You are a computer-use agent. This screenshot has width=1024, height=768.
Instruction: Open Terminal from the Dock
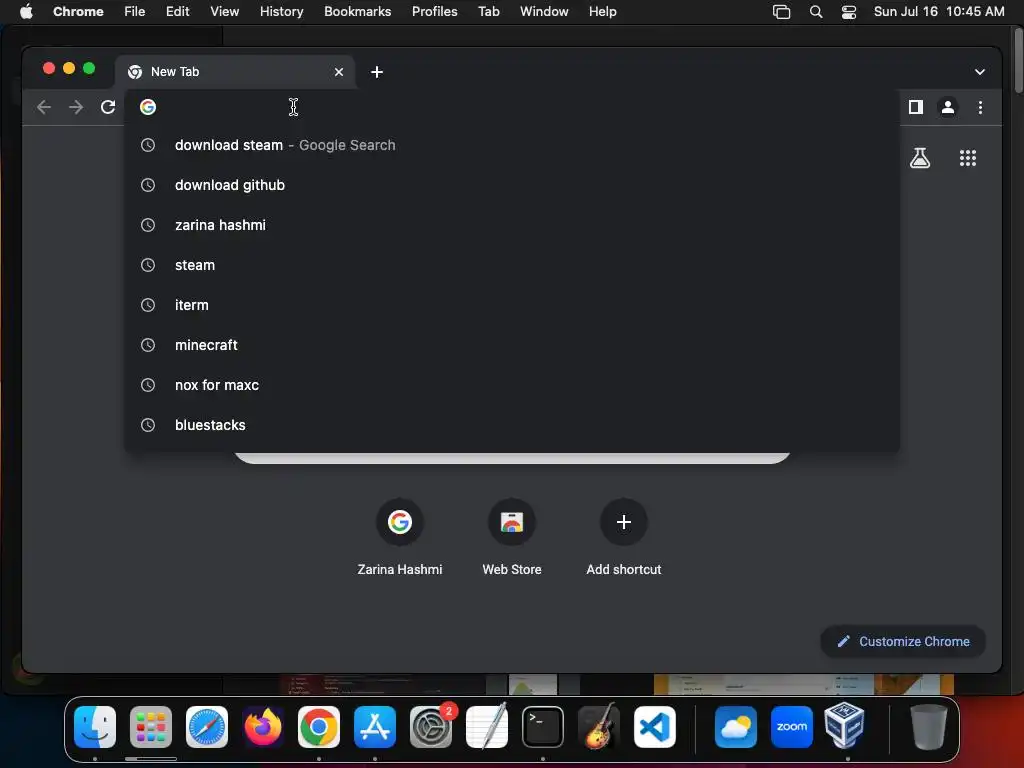[x=543, y=727]
